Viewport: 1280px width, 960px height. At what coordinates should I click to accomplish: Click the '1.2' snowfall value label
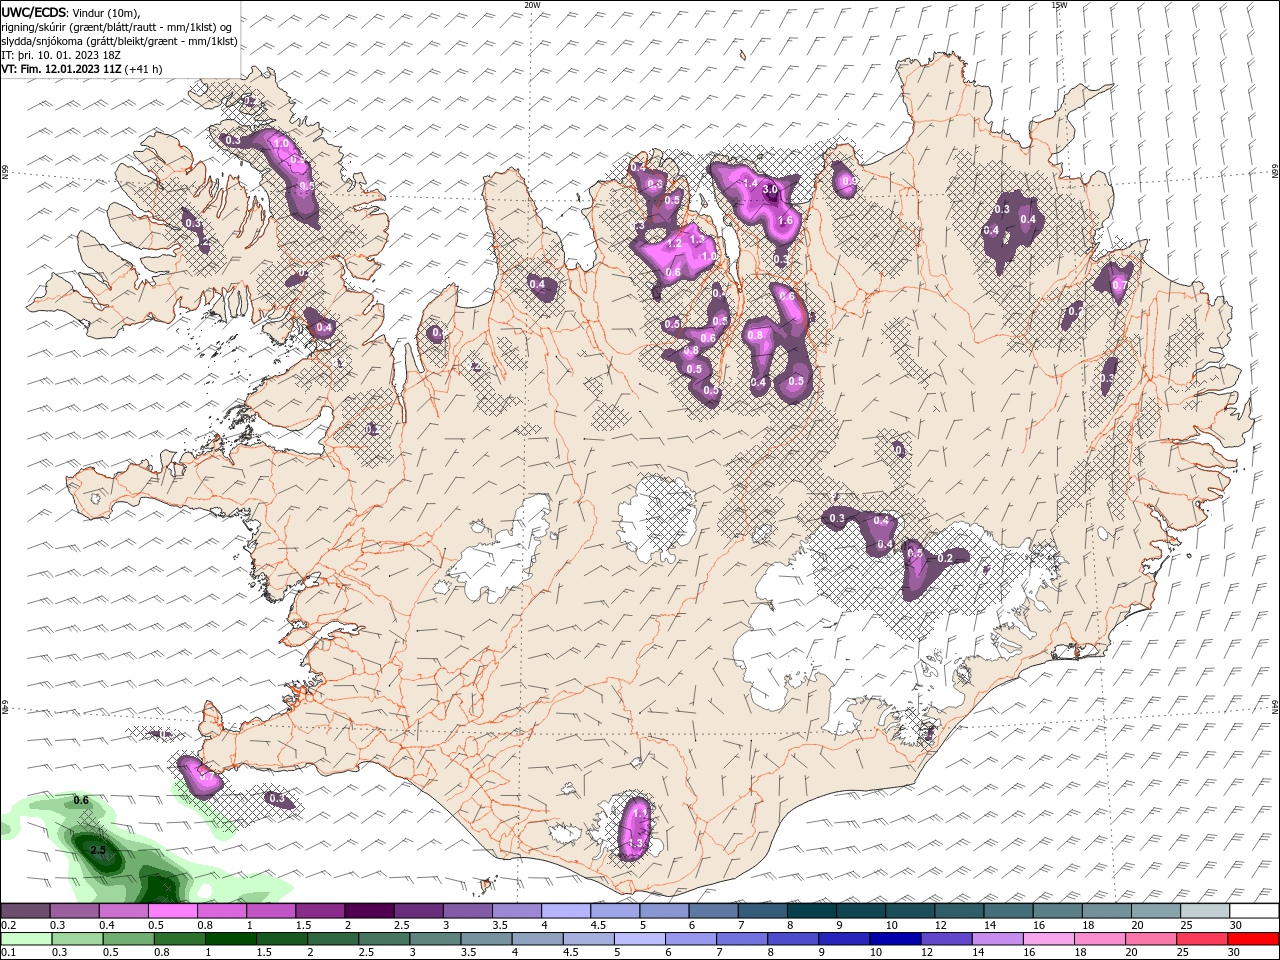point(674,243)
